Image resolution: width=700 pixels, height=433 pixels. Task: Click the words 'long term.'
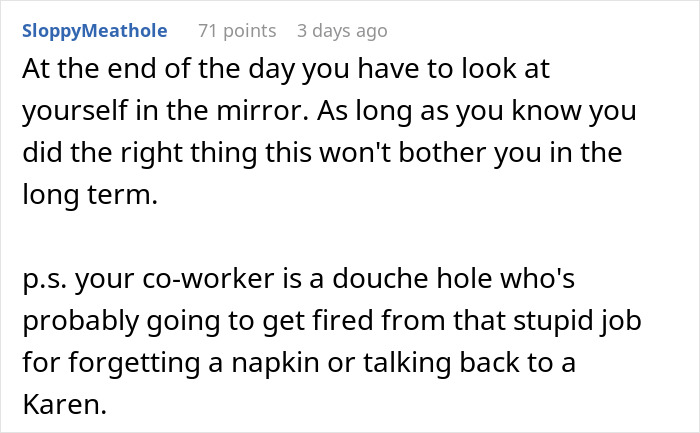(x=90, y=195)
